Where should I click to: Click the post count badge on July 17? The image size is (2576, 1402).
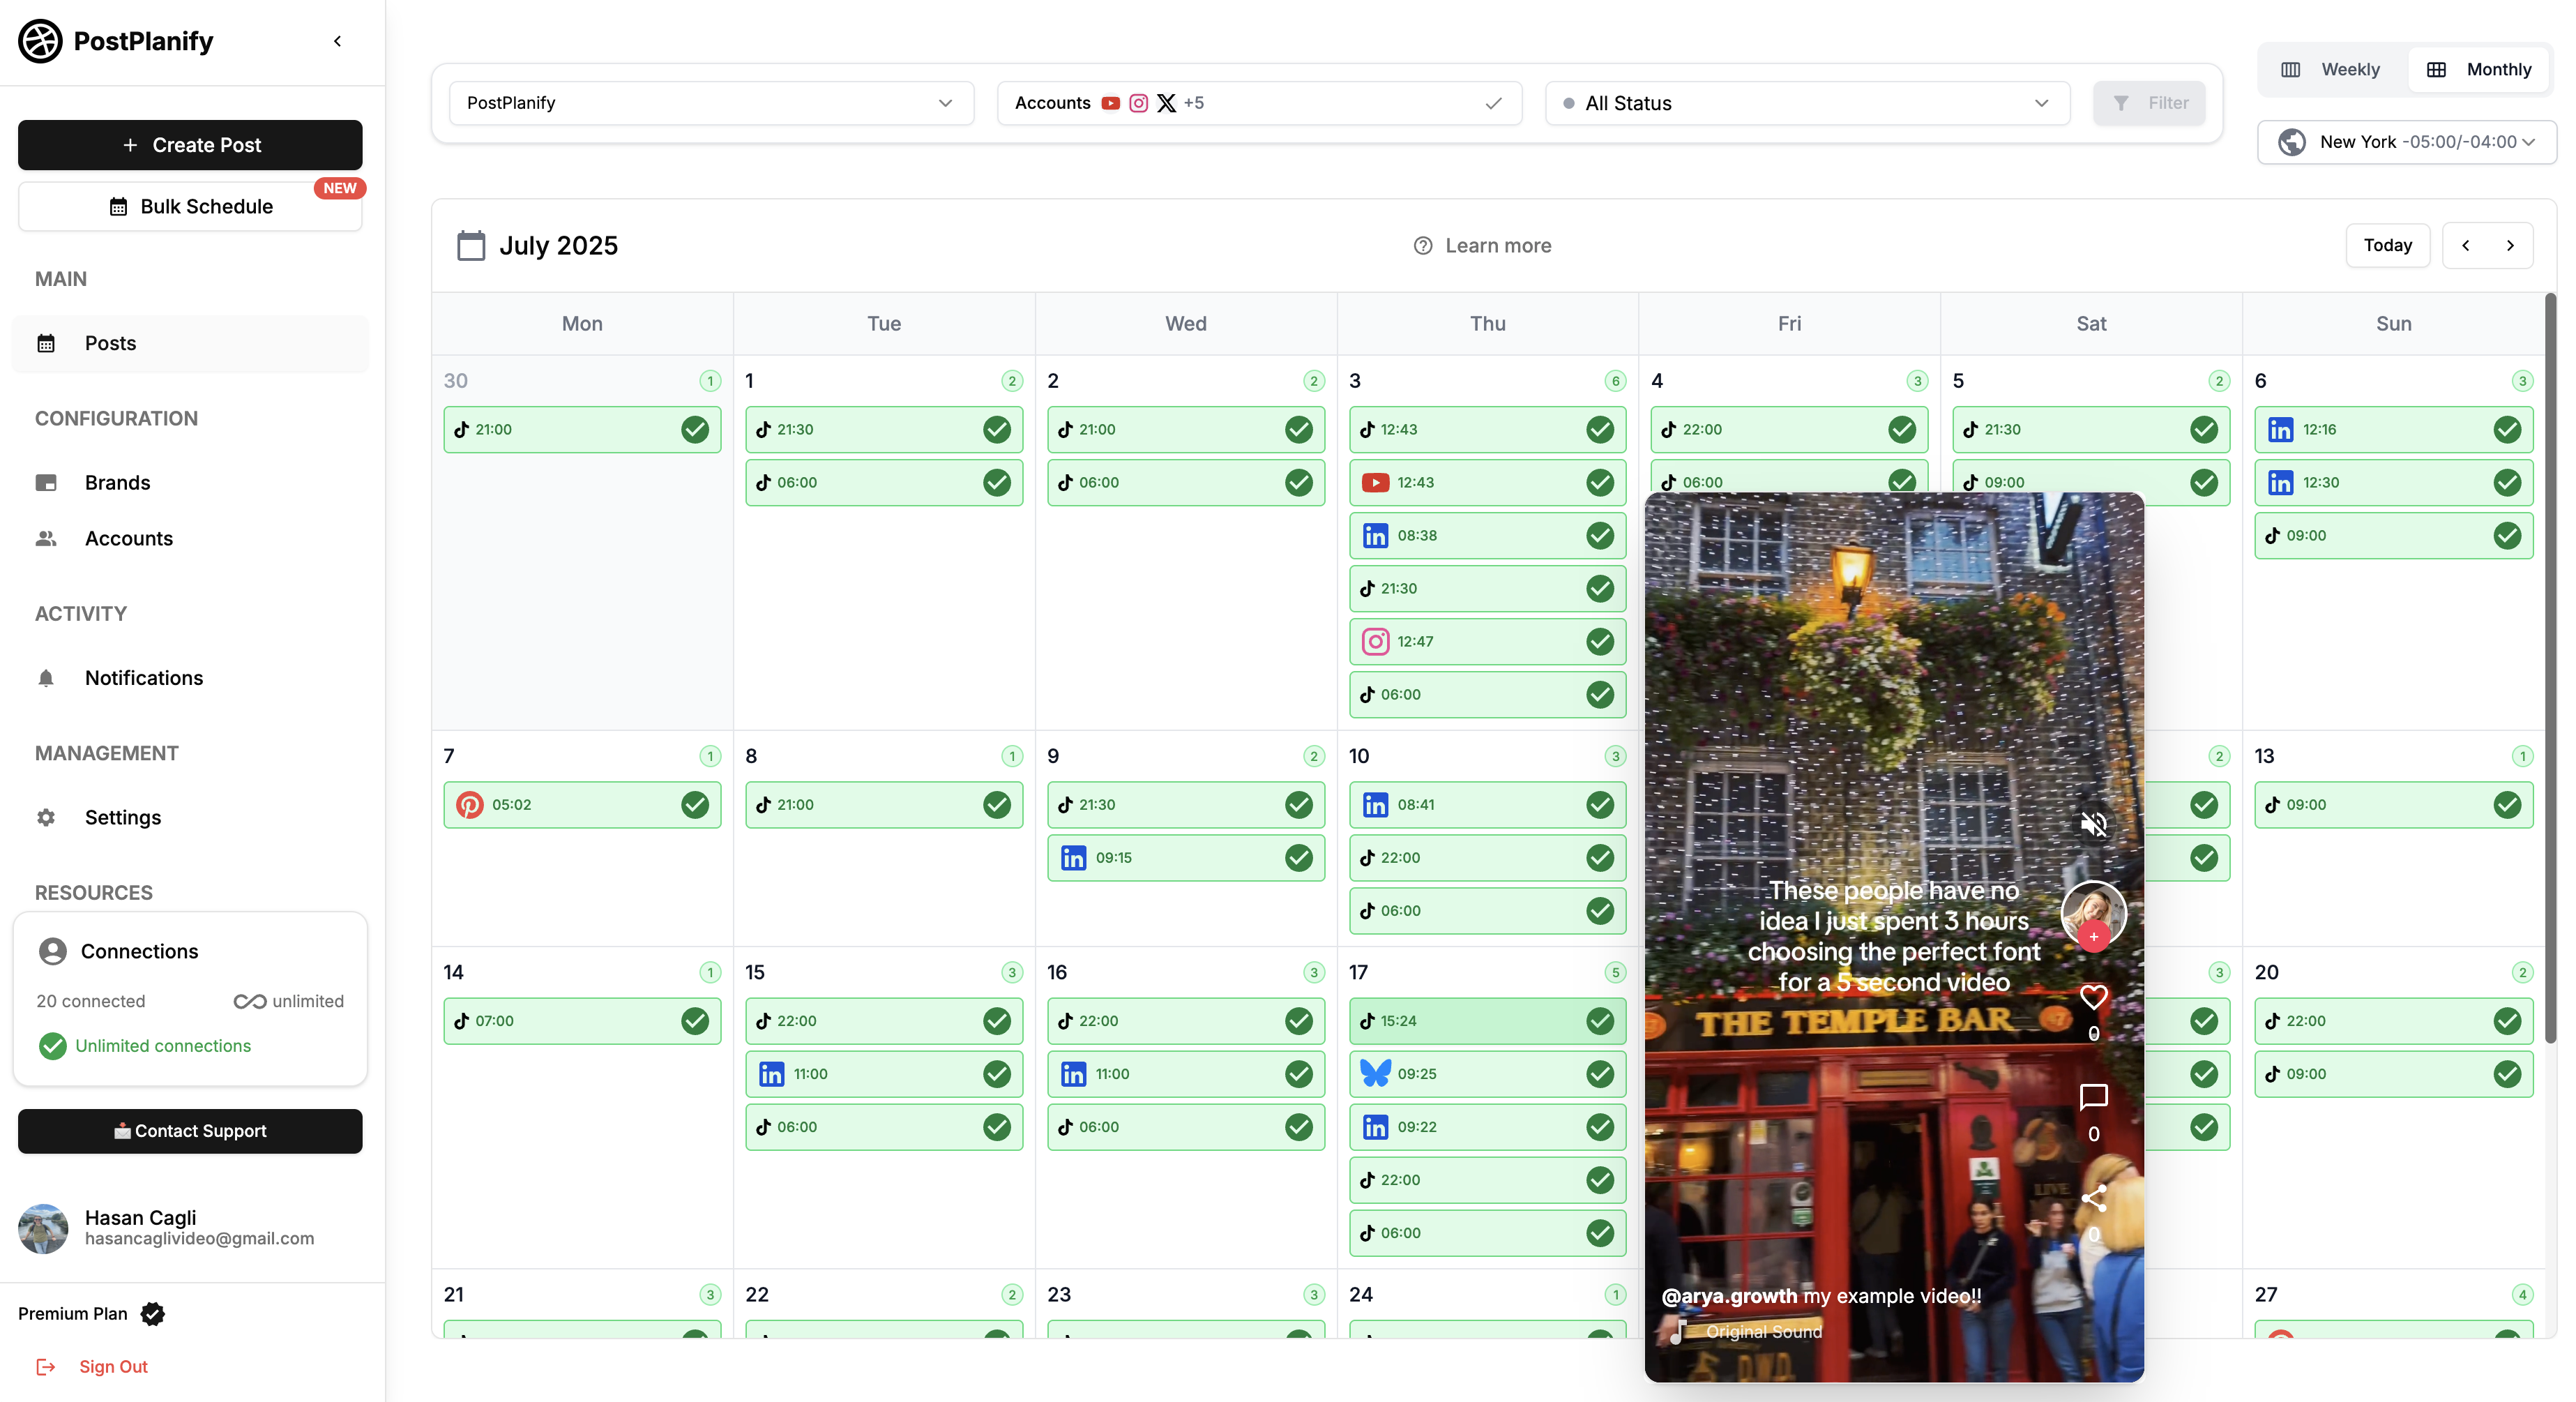1614,972
